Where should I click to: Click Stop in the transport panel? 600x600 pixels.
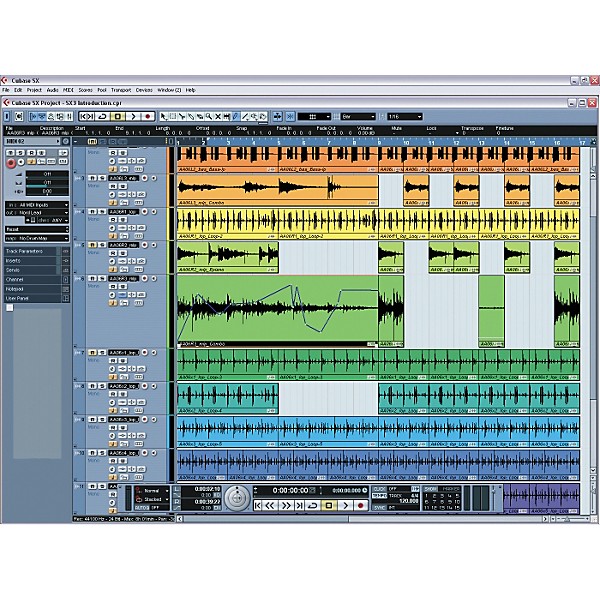pyautogui.click(x=329, y=505)
